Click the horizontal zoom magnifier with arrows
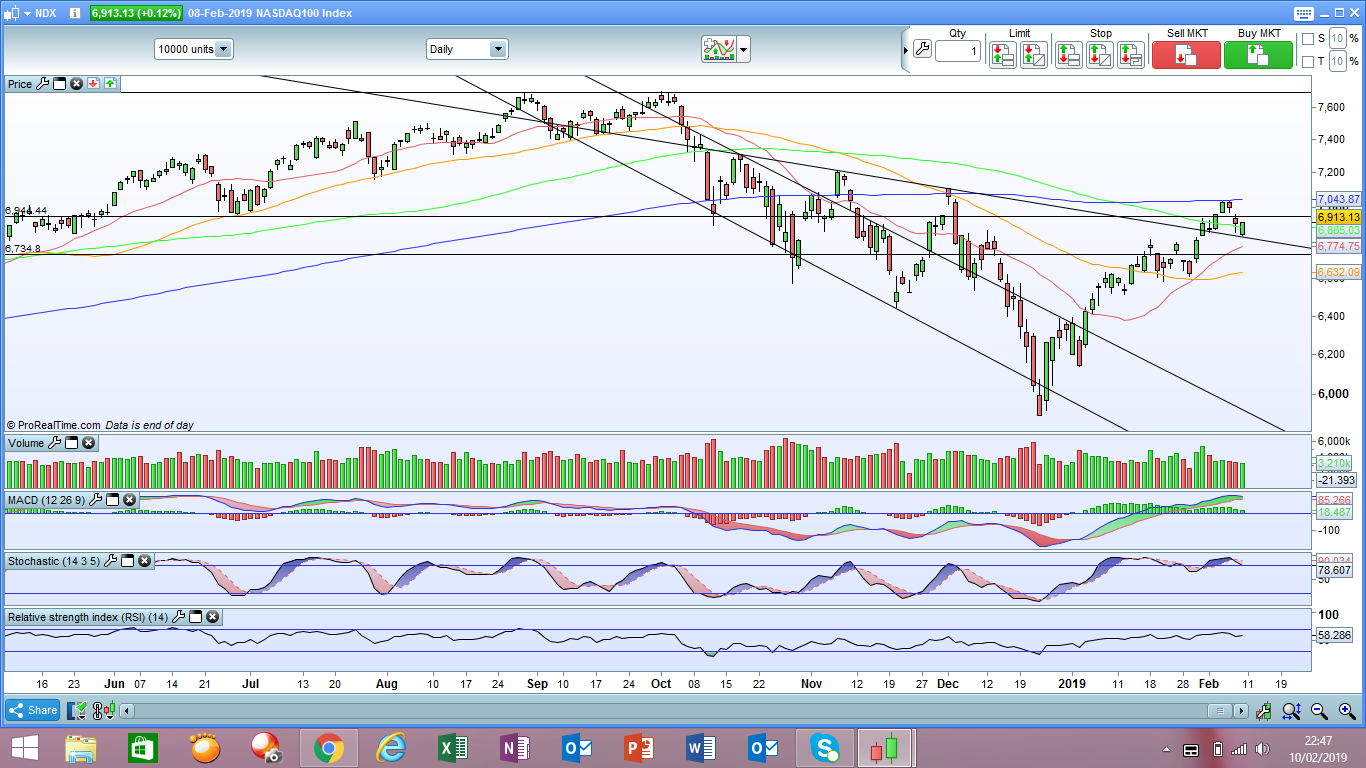The image size is (1366, 768). pyautogui.click(x=1292, y=711)
